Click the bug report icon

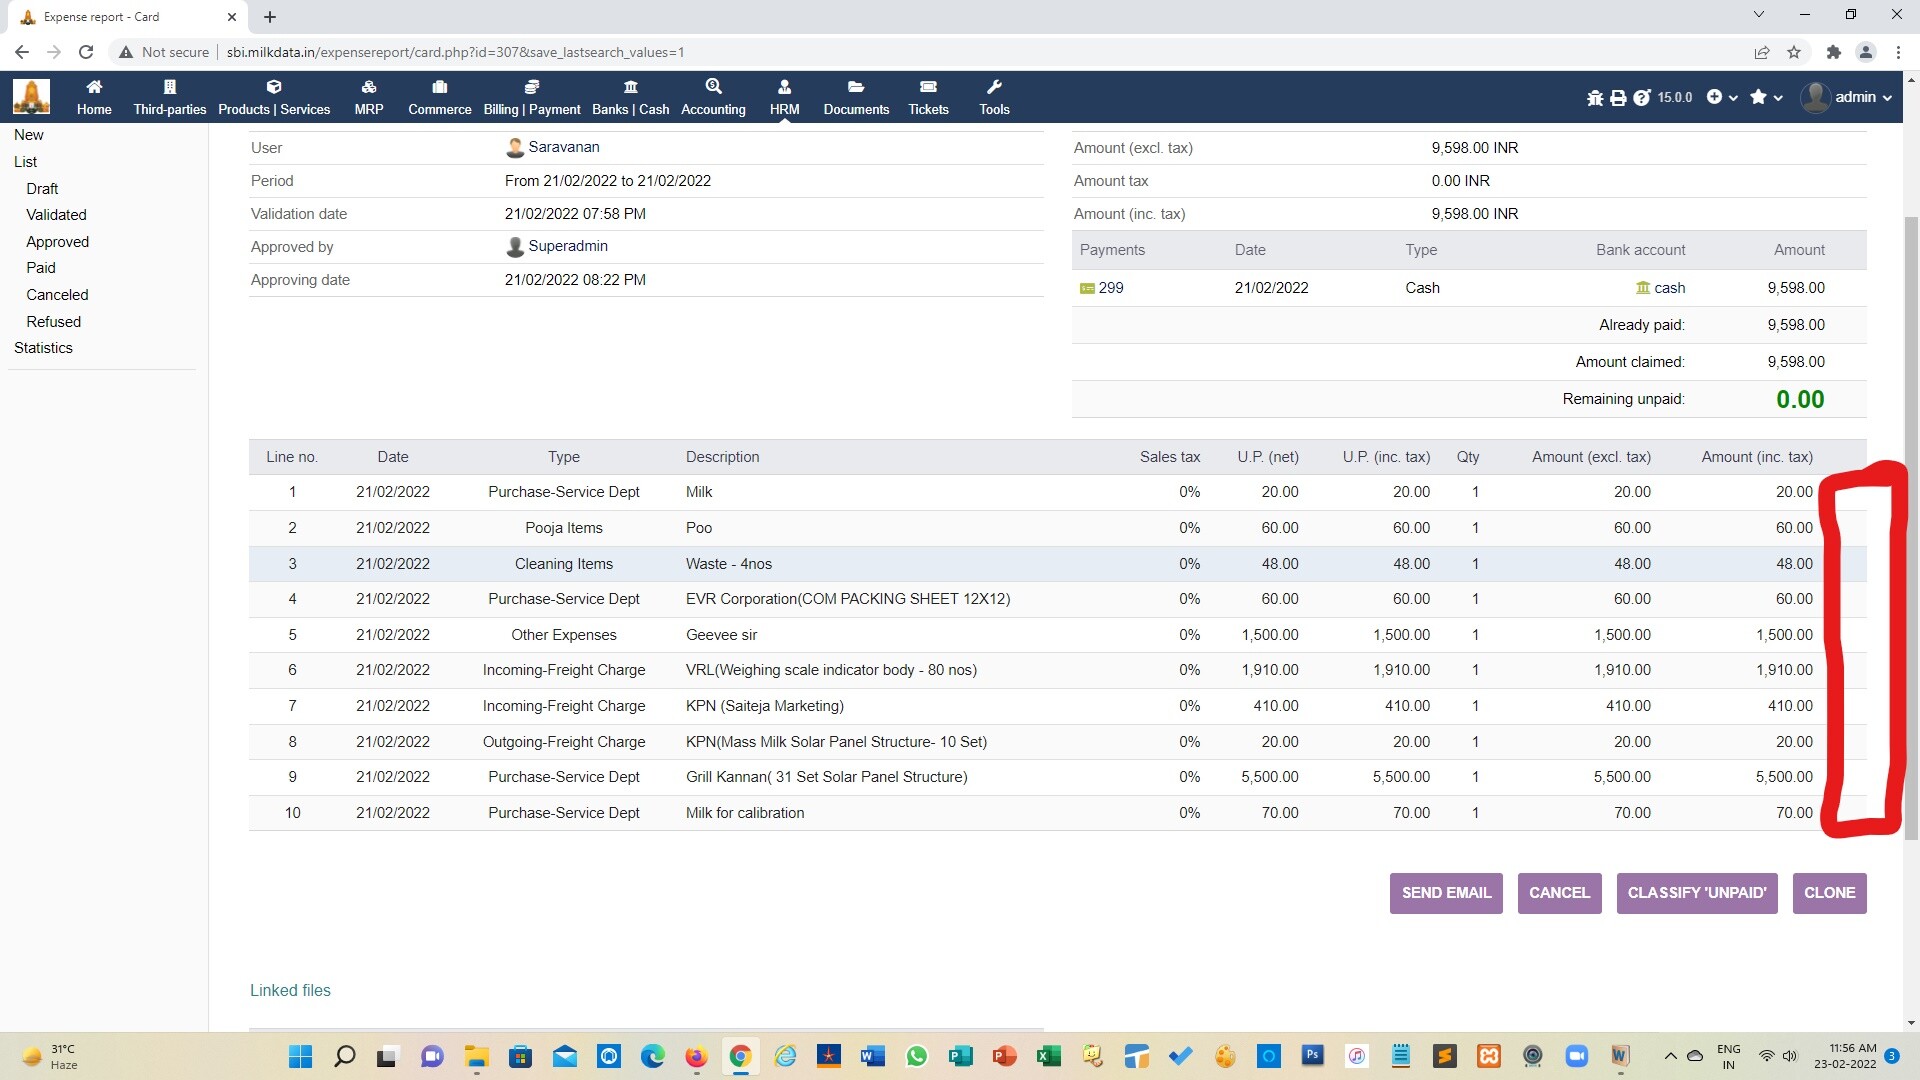tap(1595, 97)
